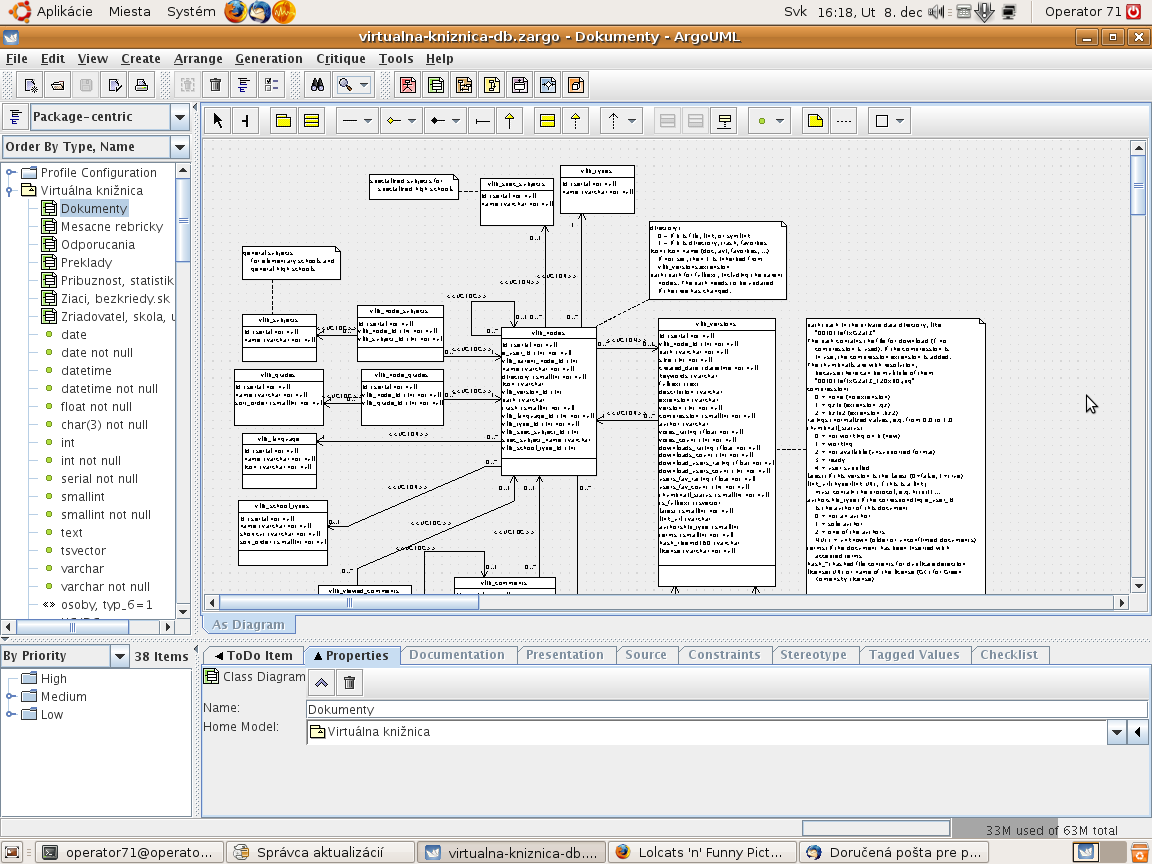Screen dimensions: 1152x864
Task: Open the Order By Type, Name dropdown
Action: tap(179, 147)
